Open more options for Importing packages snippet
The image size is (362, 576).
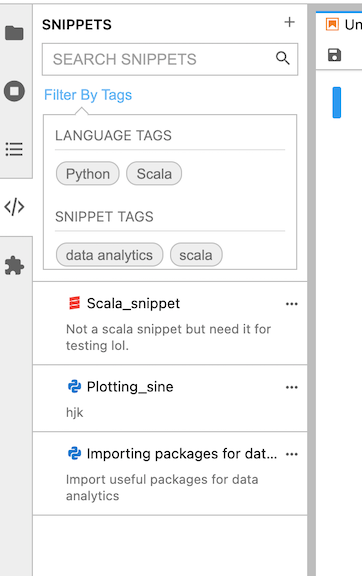tap(292, 454)
